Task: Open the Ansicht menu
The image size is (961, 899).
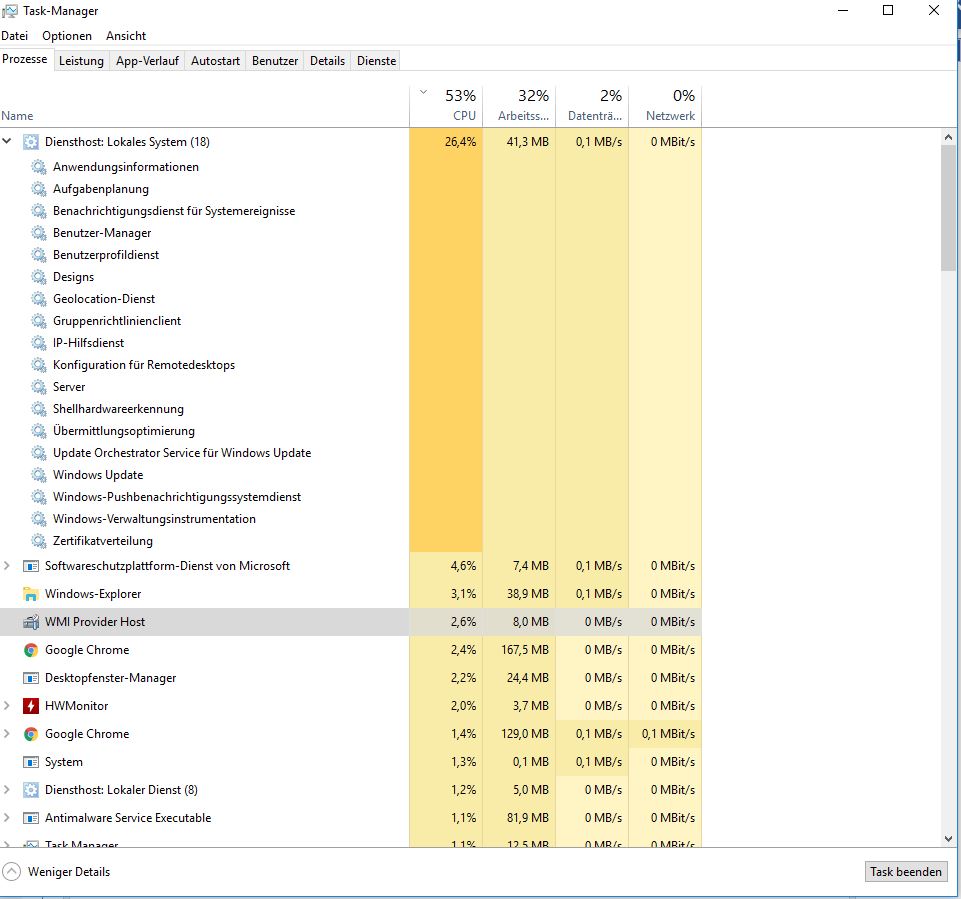Action: [126, 36]
